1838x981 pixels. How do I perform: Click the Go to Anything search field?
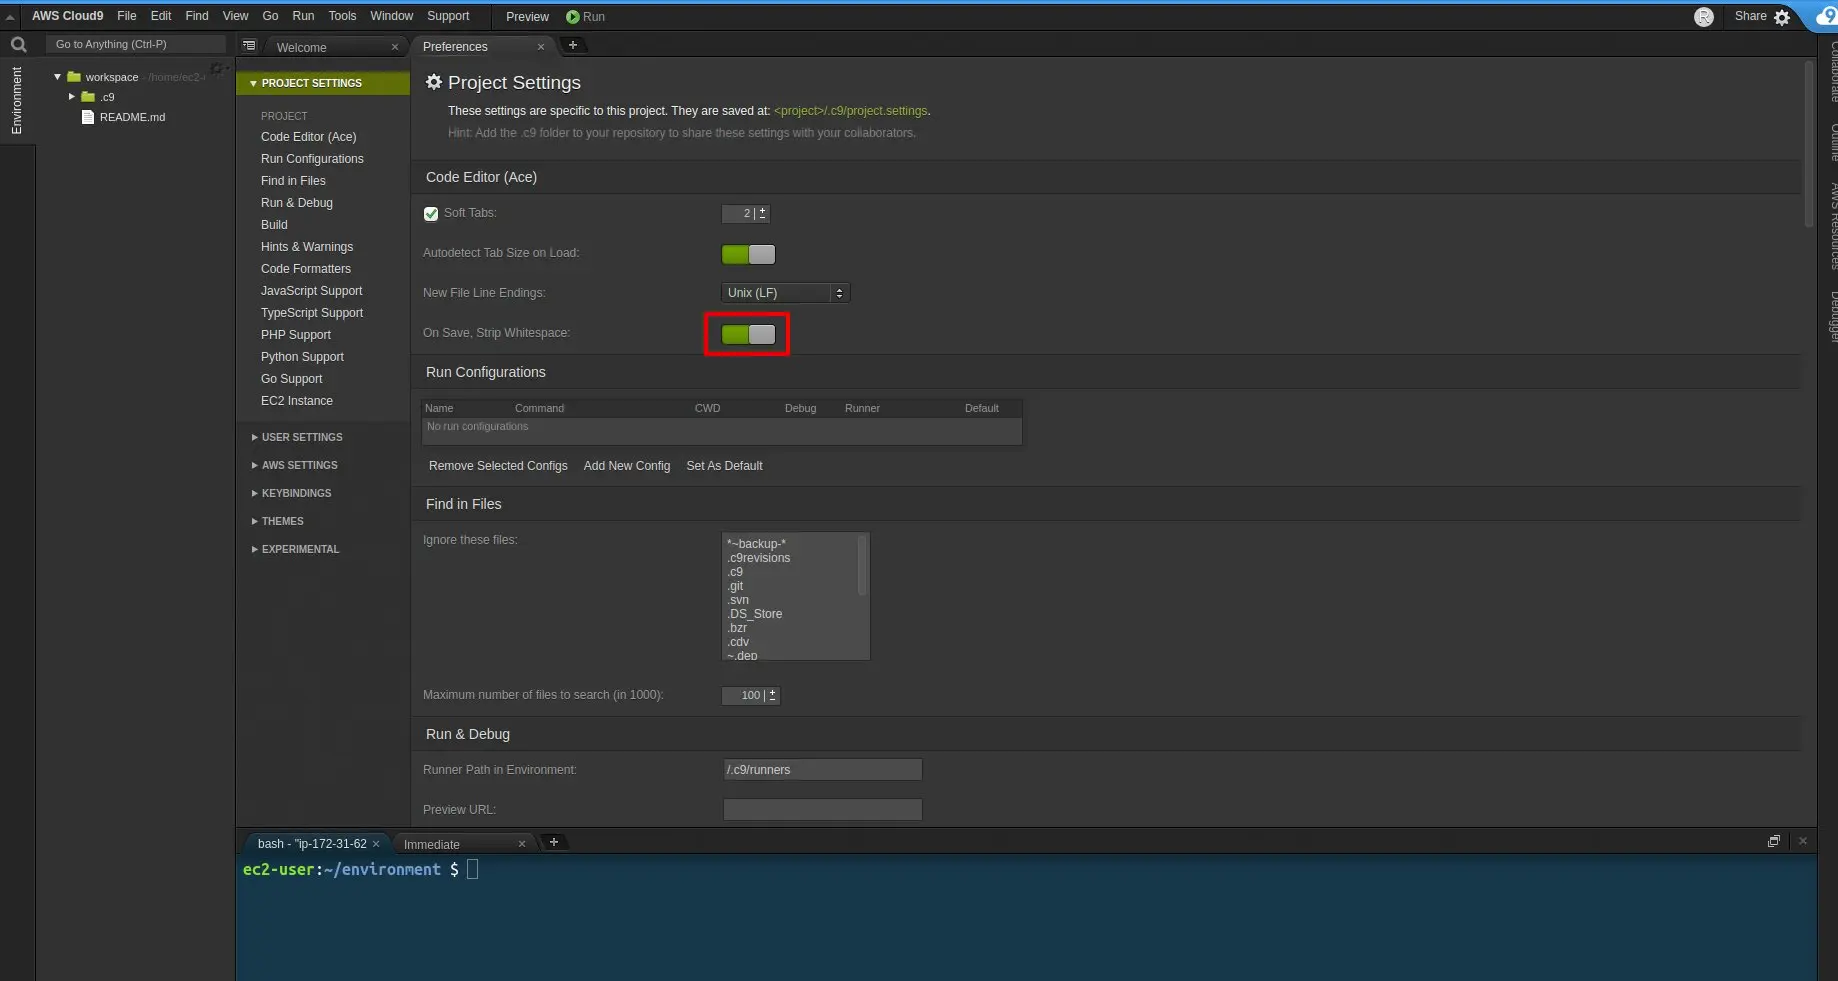coord(135,44)
